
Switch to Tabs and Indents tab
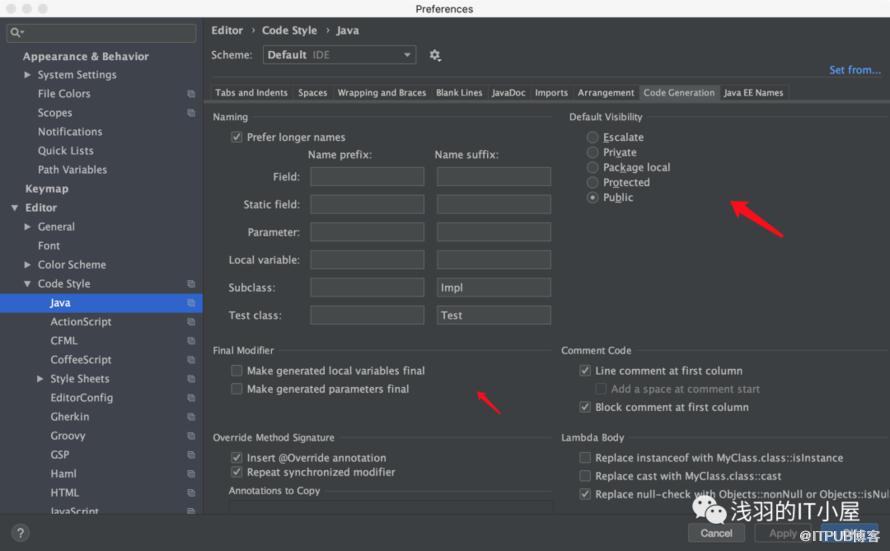click(x=251, y=92)
